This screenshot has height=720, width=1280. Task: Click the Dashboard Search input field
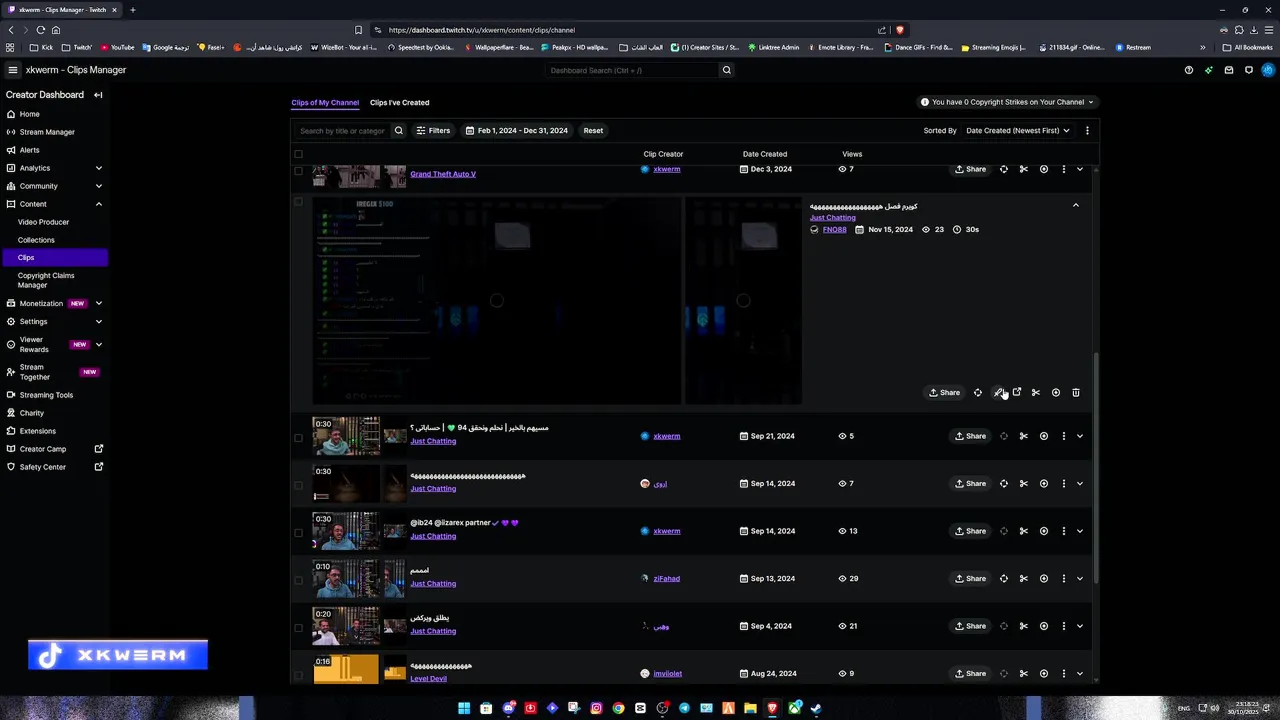coord(632,70)
